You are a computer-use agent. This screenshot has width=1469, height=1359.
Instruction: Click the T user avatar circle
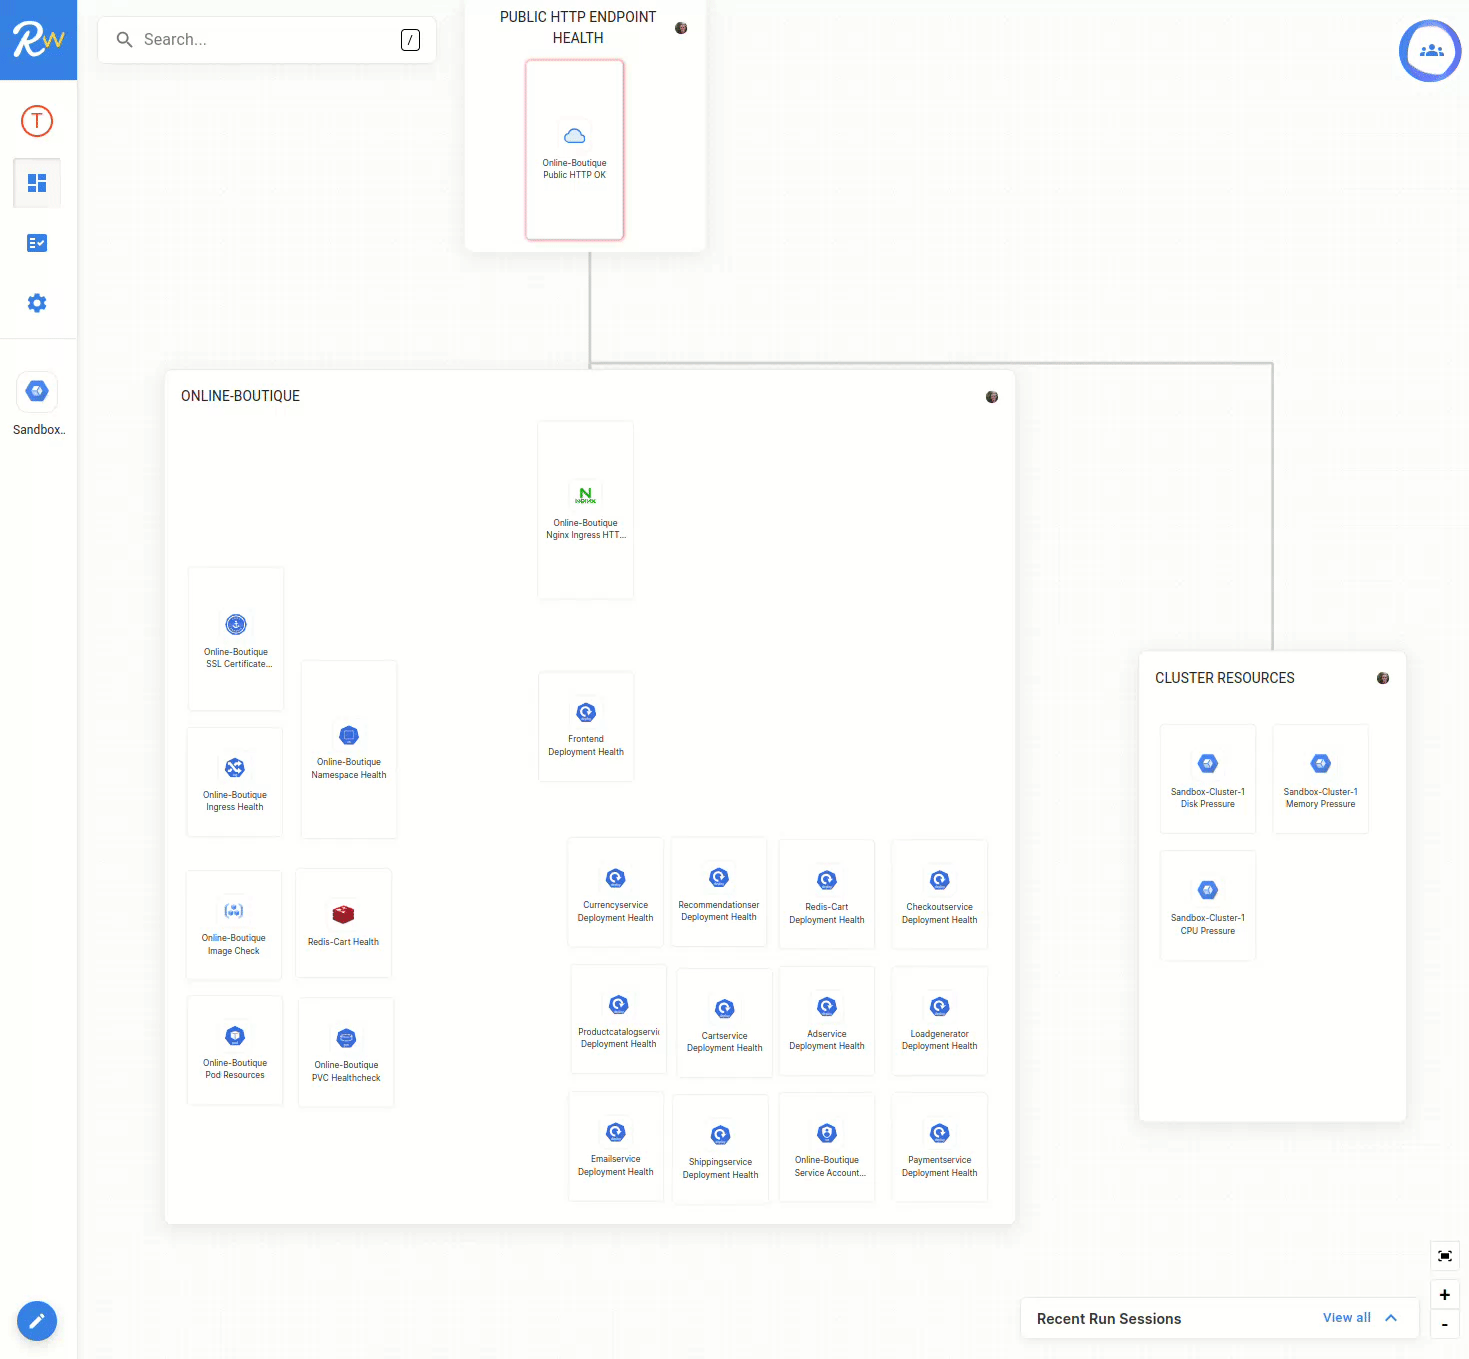pyautogui.click(x=37, y=121)
